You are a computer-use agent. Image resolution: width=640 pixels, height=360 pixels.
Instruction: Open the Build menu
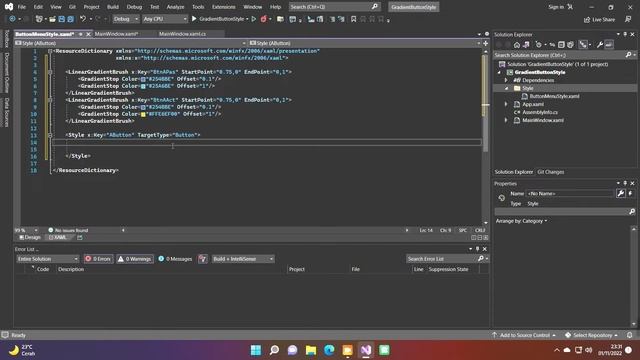tap(113, 7)
